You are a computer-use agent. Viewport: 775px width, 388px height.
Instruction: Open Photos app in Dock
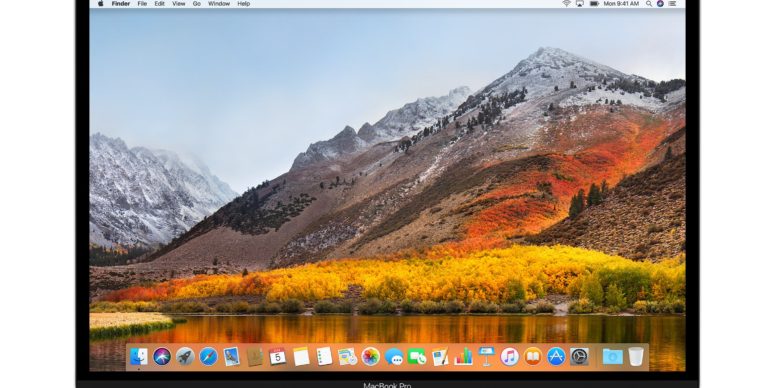(371, 356)
